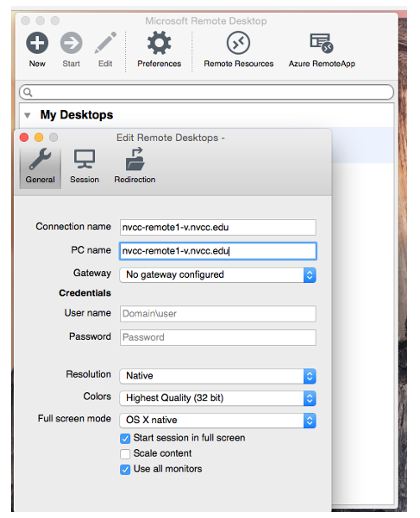420x518 pixels.
Task: Open Preferences gear icon
Action: click(159, 43)
